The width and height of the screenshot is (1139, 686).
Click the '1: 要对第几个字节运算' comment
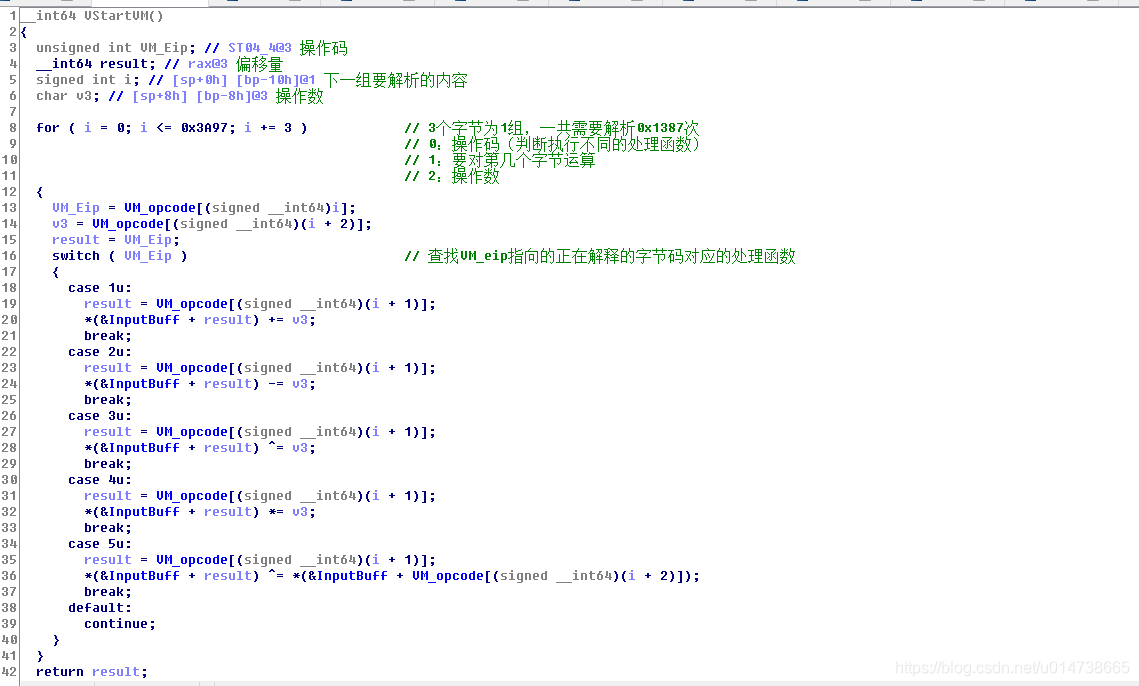pyautogui.click(x=500, y=160)
